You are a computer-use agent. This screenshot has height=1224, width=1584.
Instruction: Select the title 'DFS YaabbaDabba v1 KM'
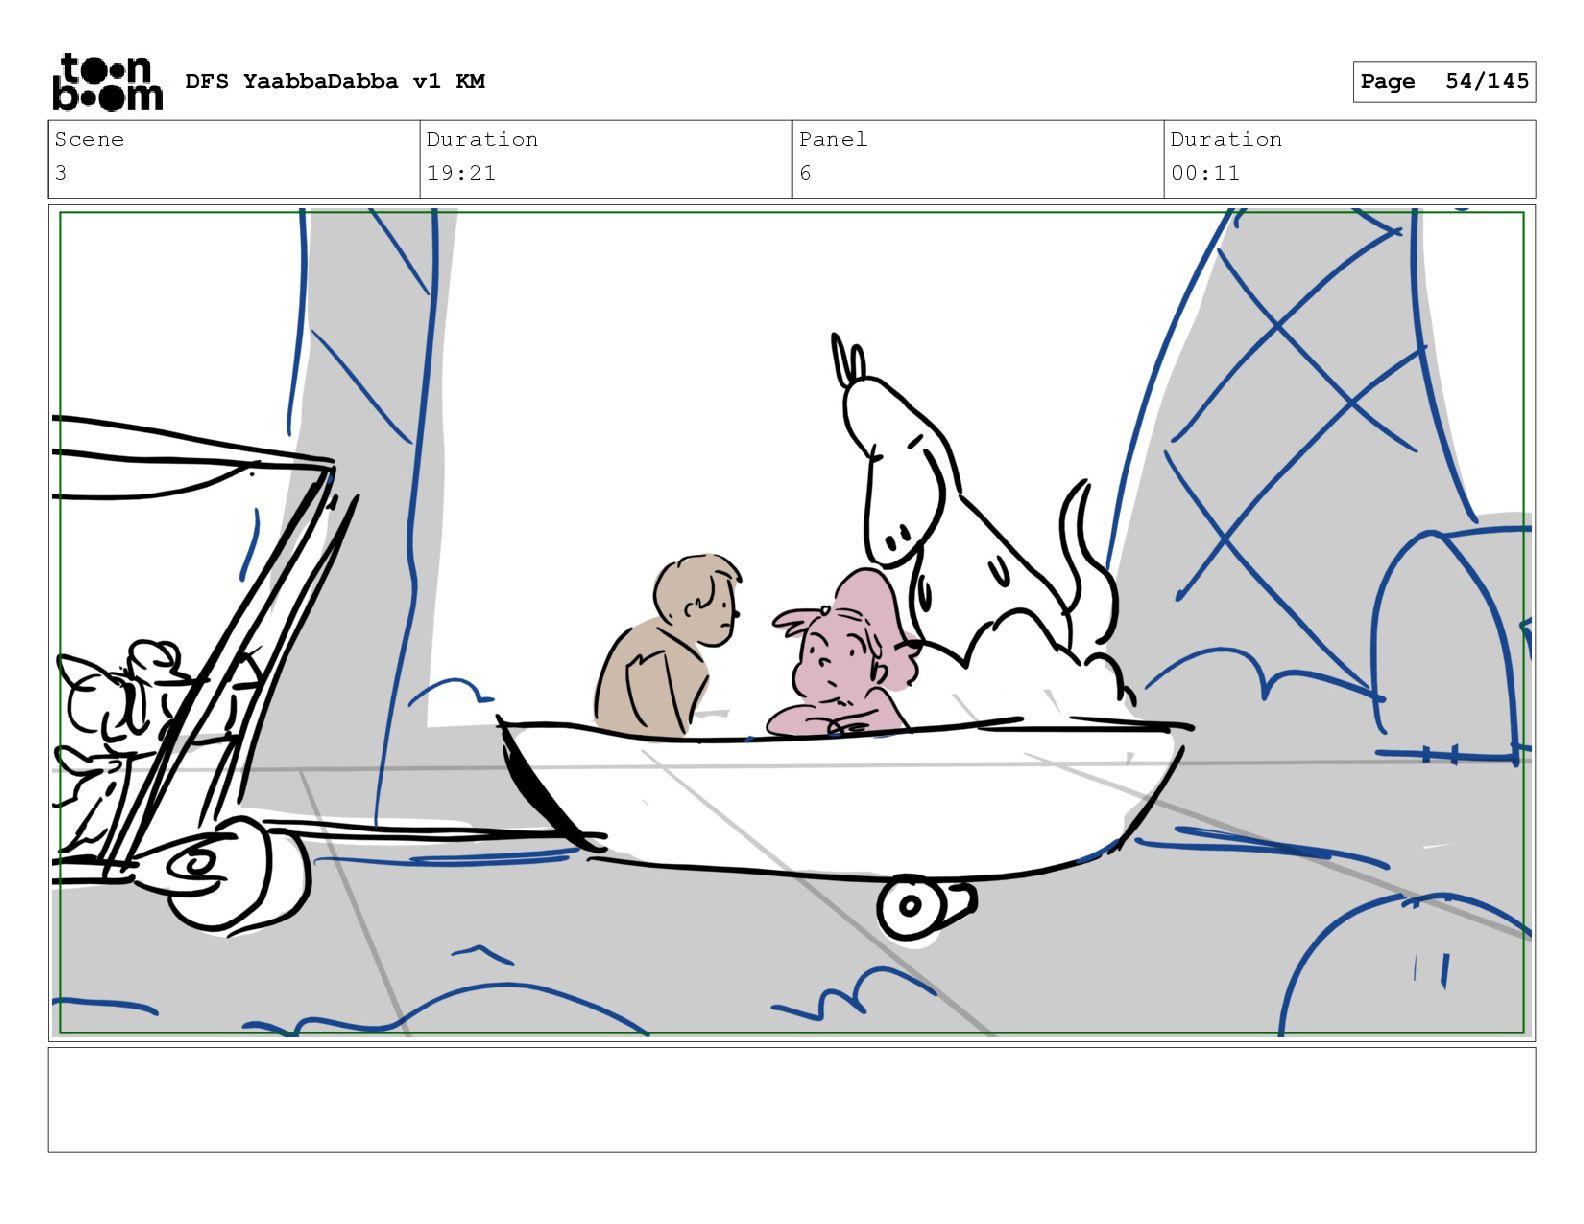[335, 81]
